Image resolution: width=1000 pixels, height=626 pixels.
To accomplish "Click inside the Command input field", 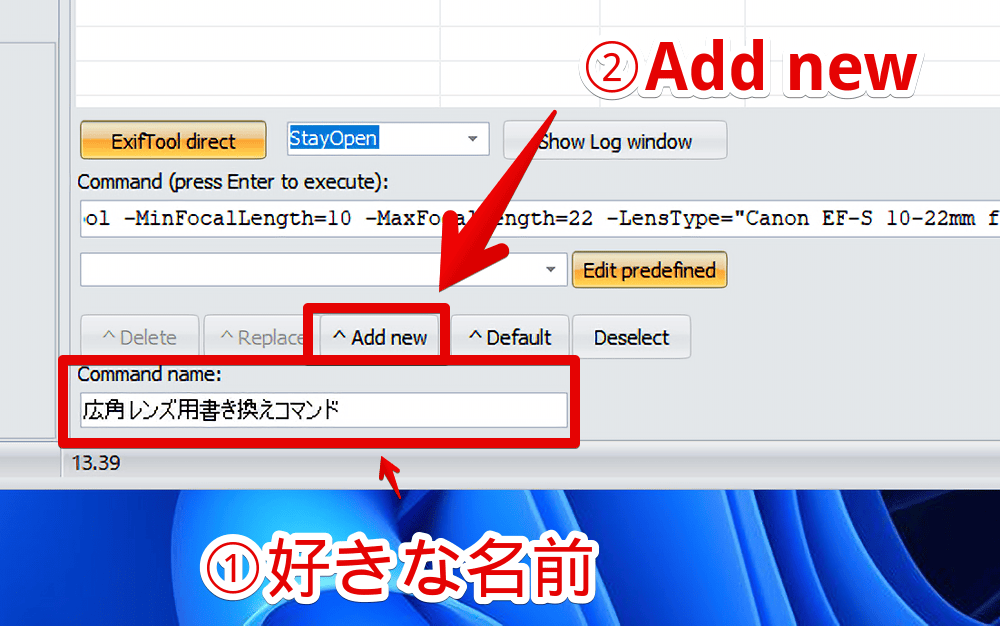I will (x=300, y=218).
